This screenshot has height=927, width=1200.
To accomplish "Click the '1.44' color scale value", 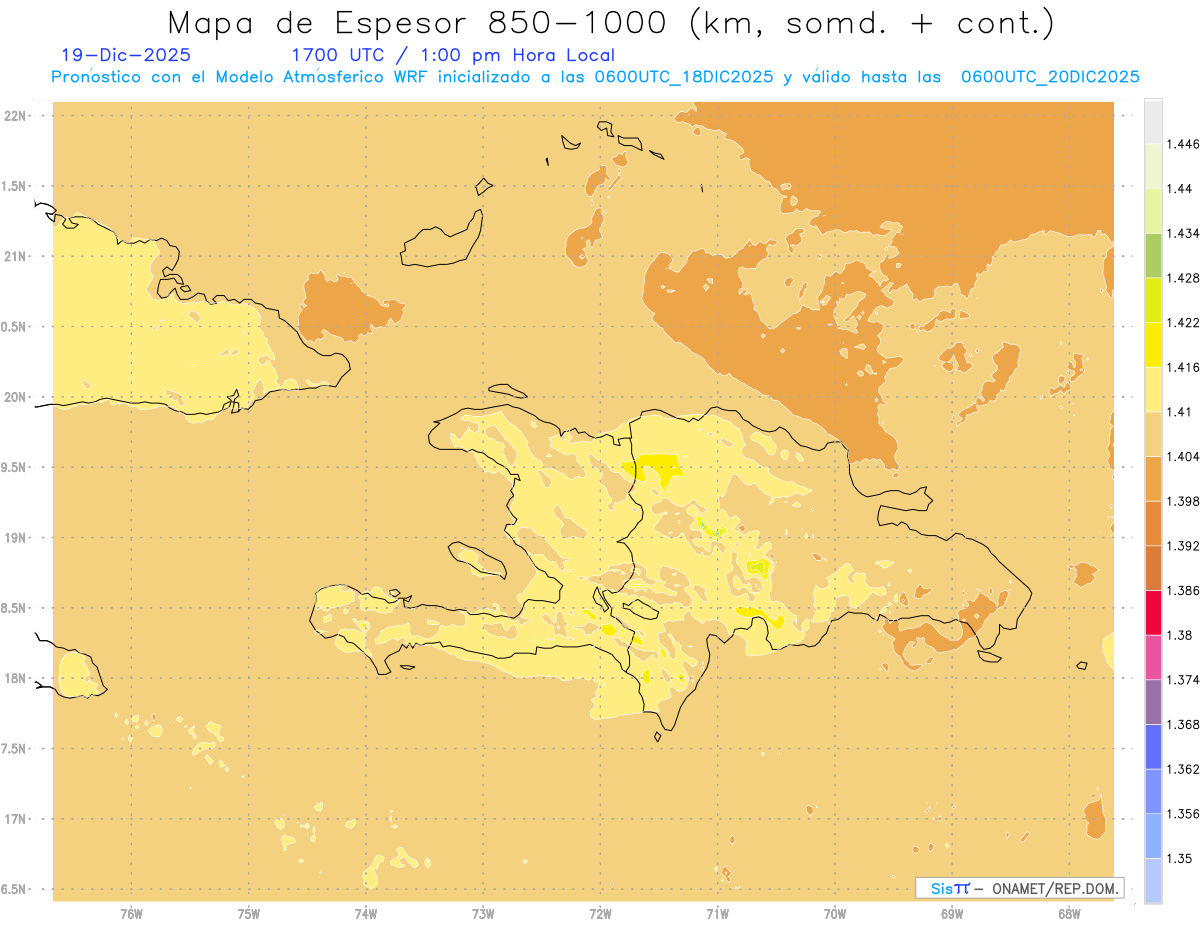I will coord(1180,188).
